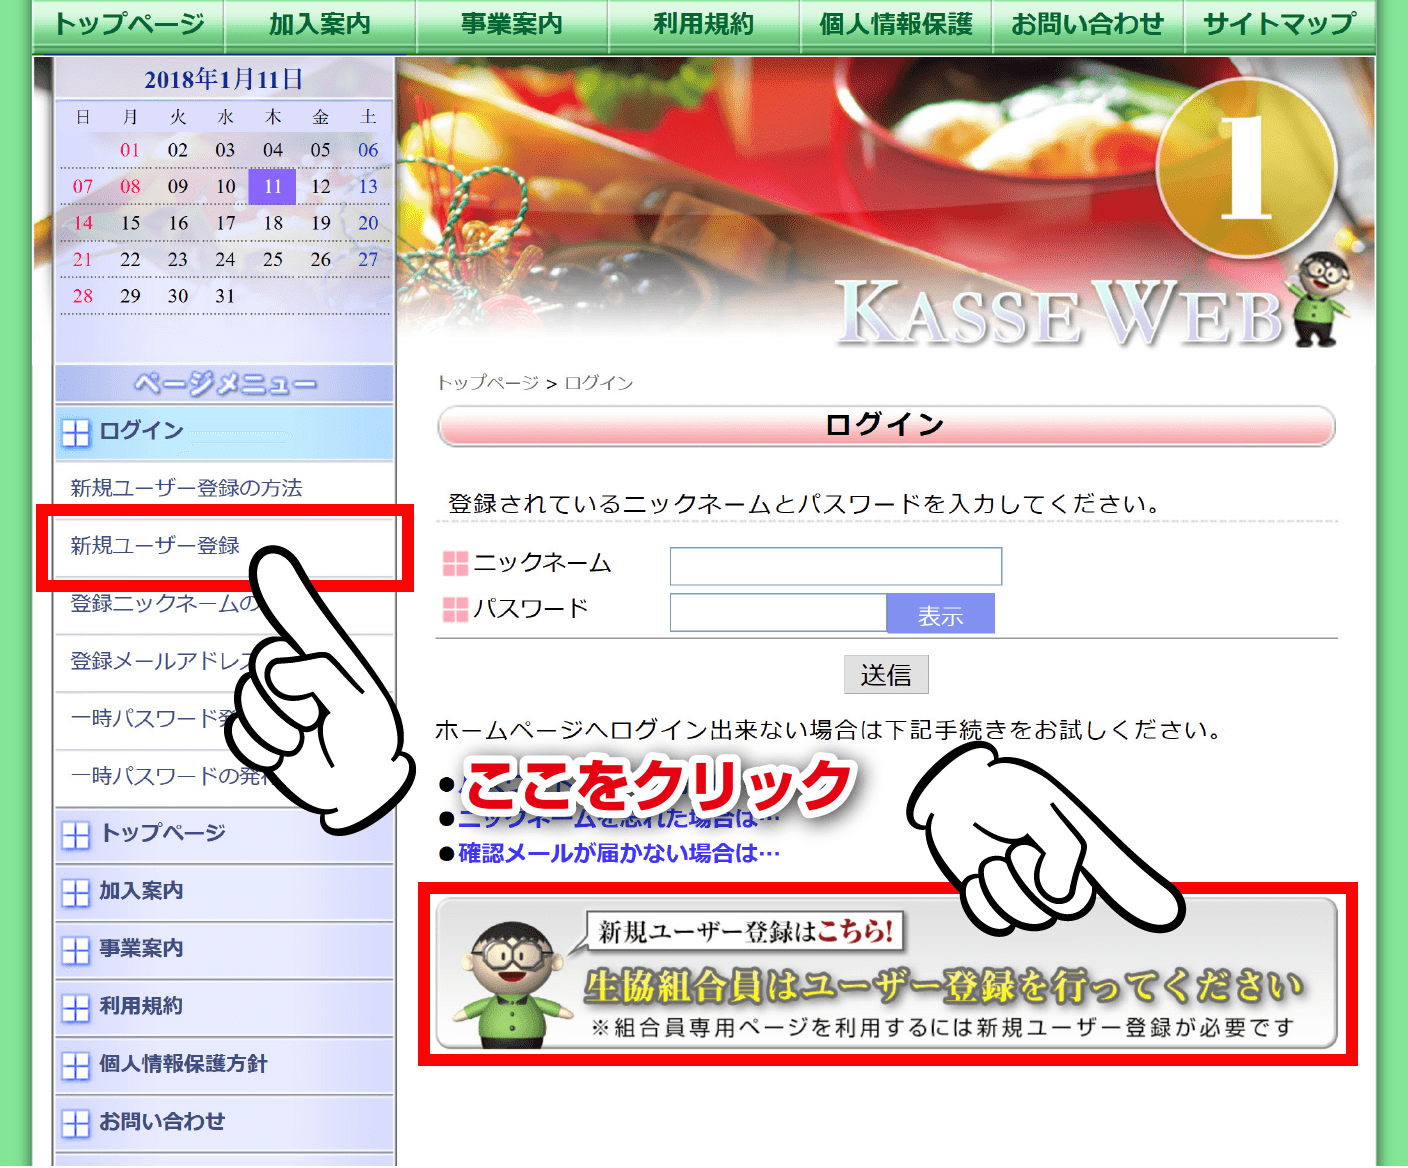
Task: Click the grid icon beside ログイン
Action: 76,433
